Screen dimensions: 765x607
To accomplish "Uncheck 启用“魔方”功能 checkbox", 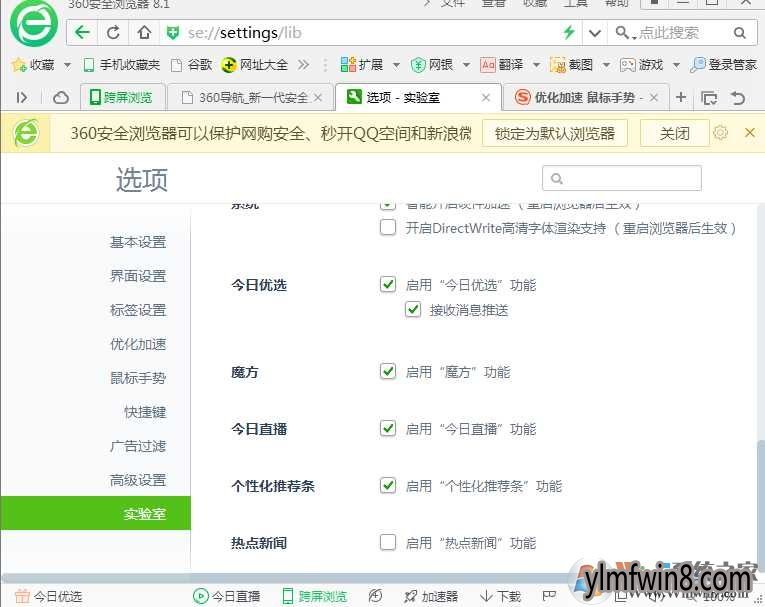I will [388, 371].
